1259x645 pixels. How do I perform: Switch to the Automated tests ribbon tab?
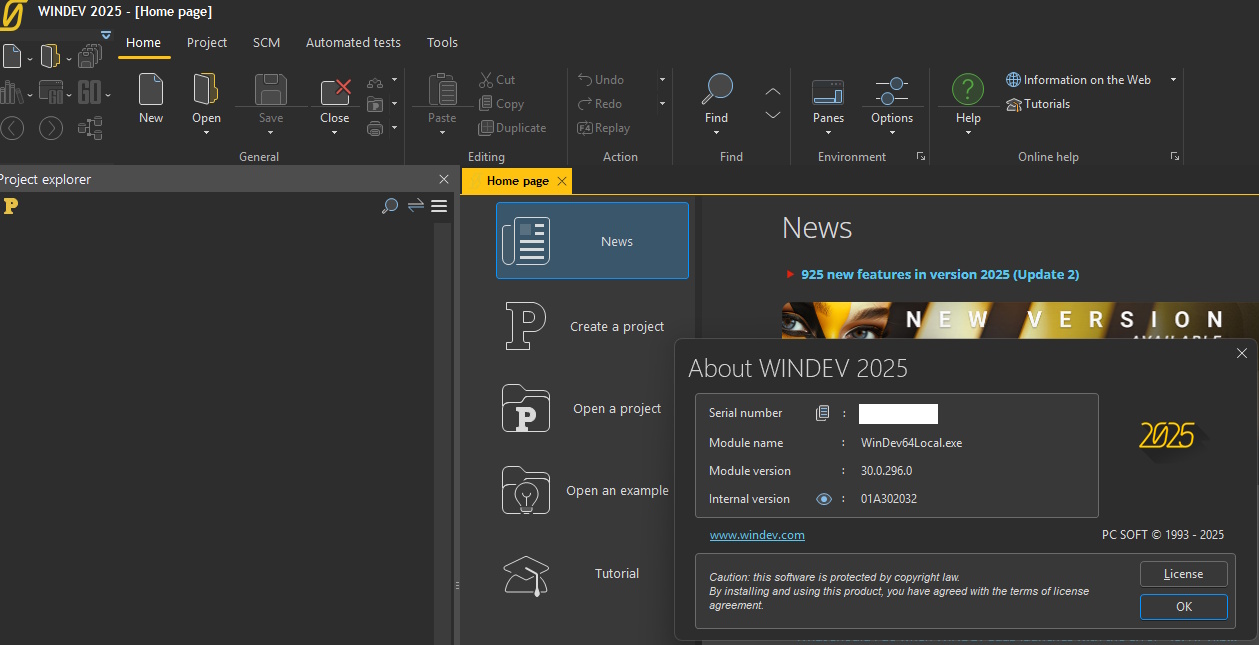(x=353, y=43)
